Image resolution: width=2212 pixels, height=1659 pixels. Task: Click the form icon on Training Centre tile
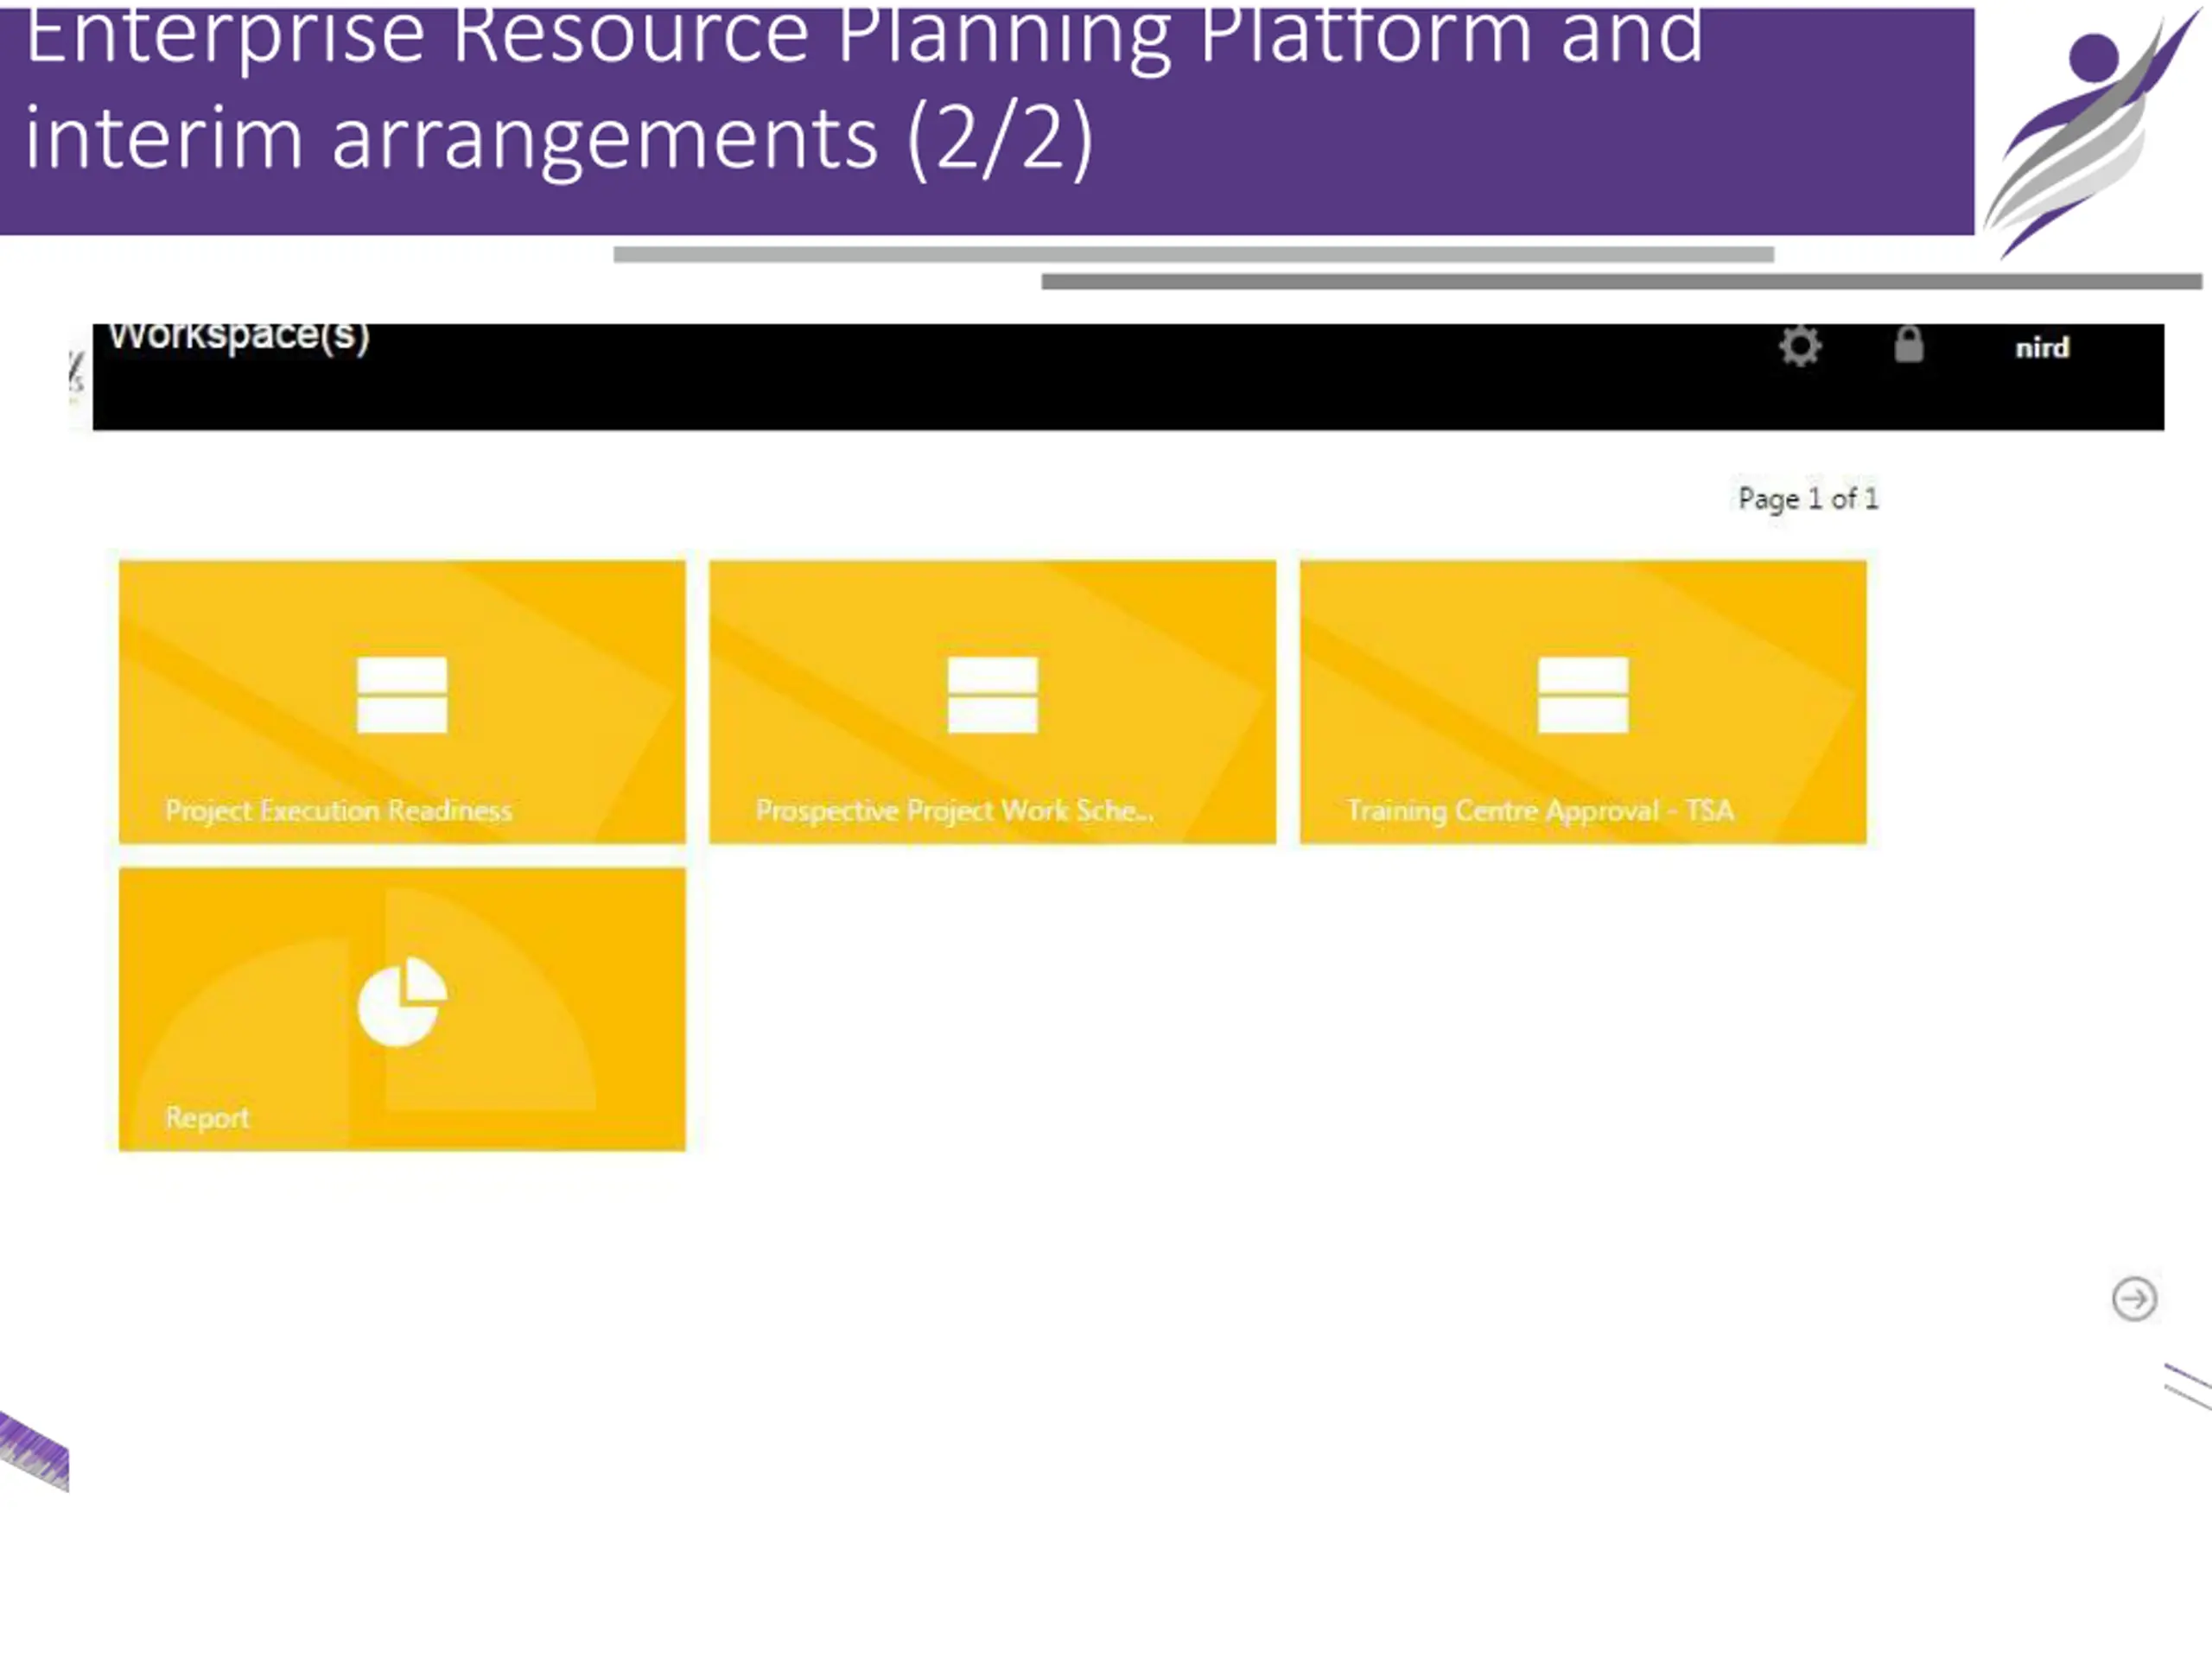pos(1583,695)
